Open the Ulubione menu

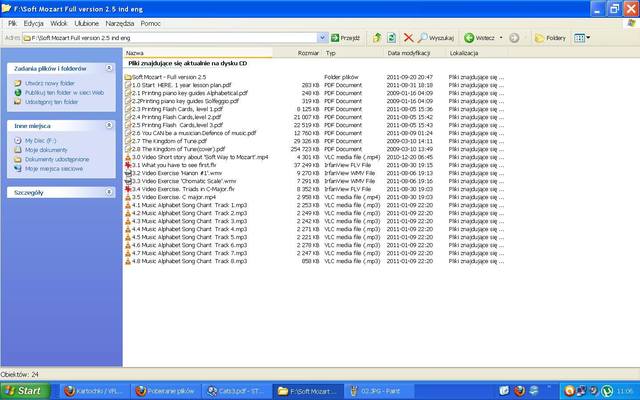(87, 24)
